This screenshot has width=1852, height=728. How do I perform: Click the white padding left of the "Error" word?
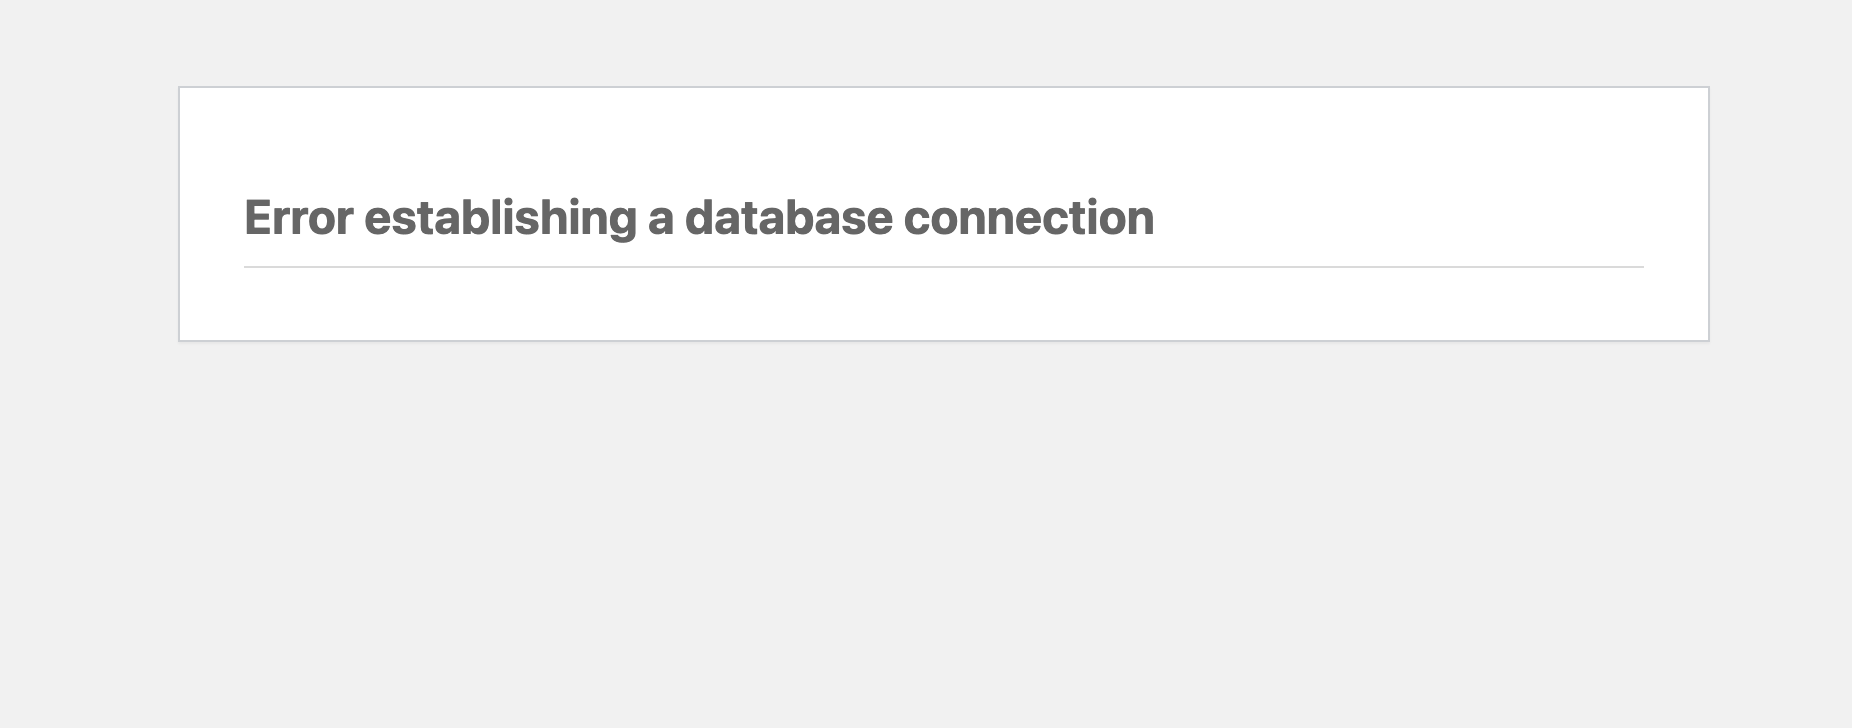[212, 218]
